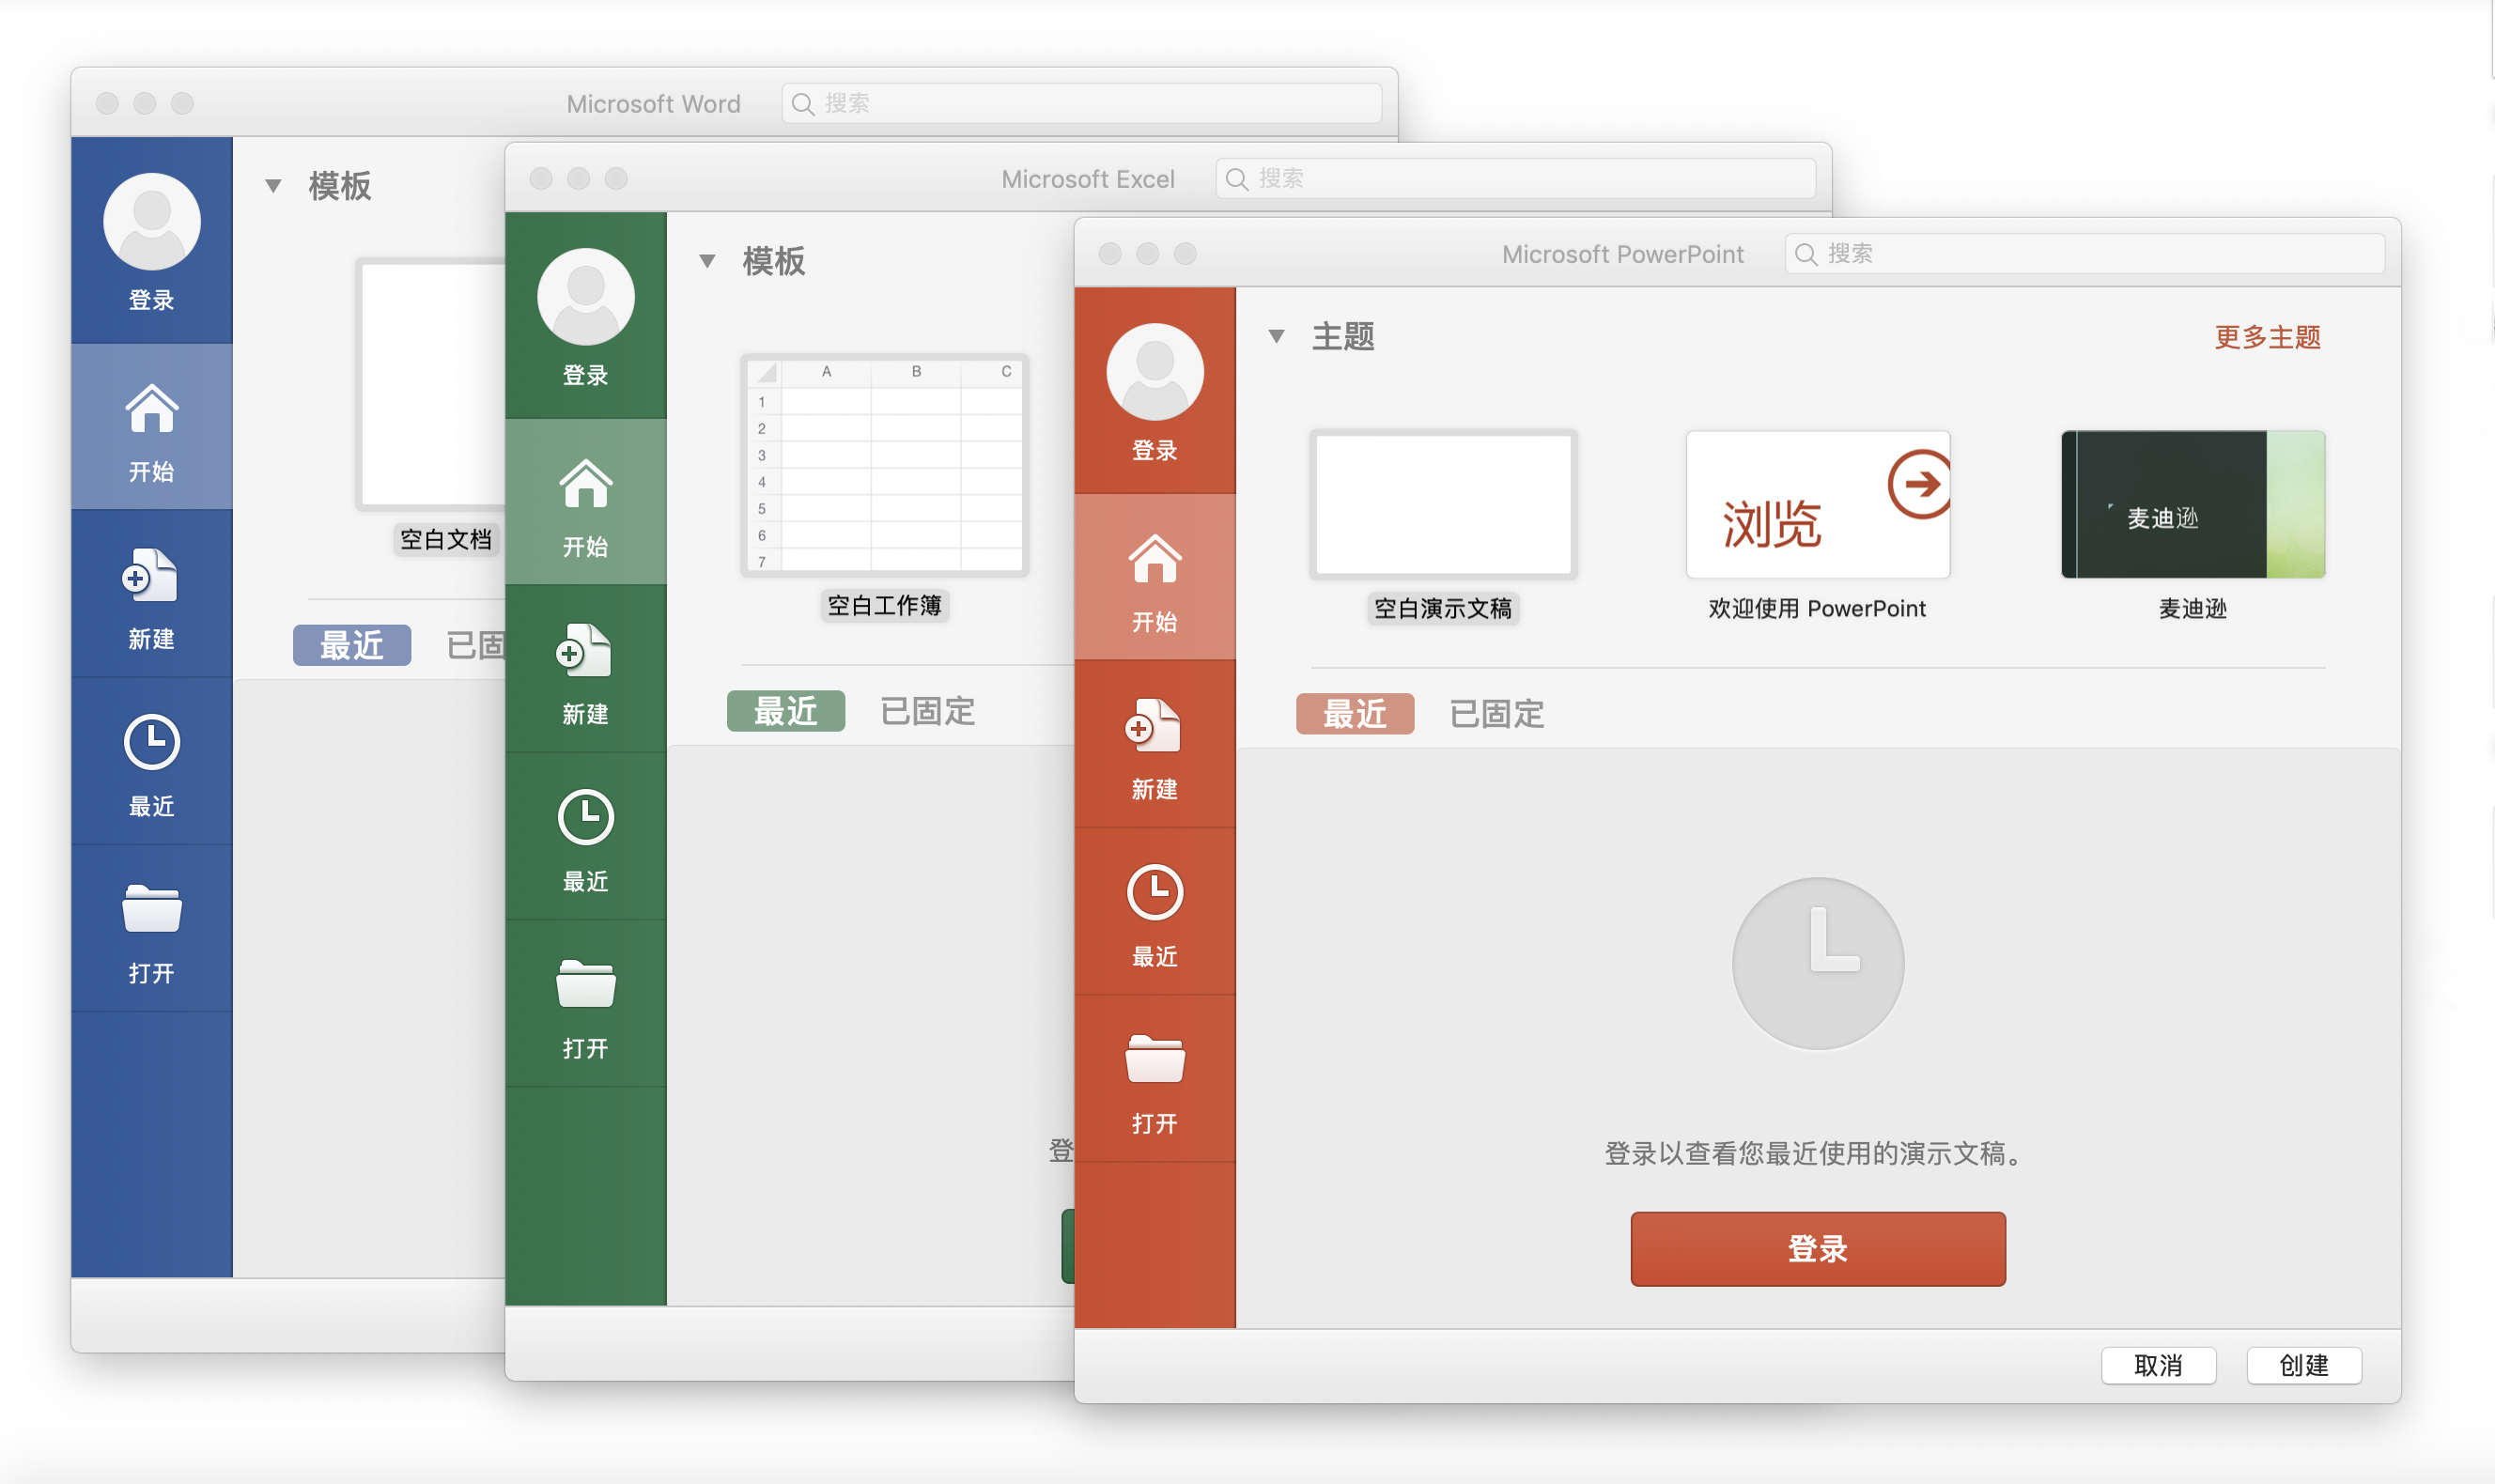The height and width of the screenshot is (1484, 2495).
Task: Click the 创建 button
Action: coord(2304,1365)
